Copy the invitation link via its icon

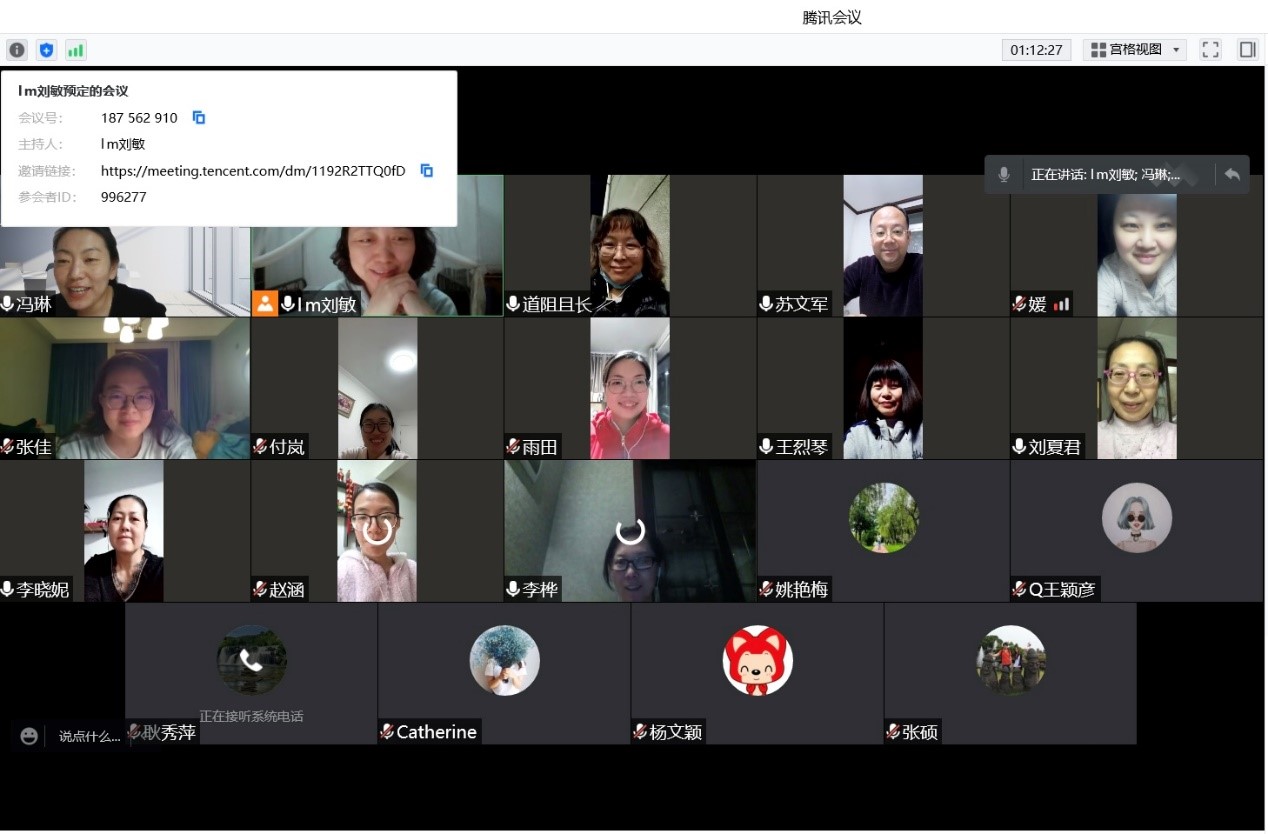[426, 171]
